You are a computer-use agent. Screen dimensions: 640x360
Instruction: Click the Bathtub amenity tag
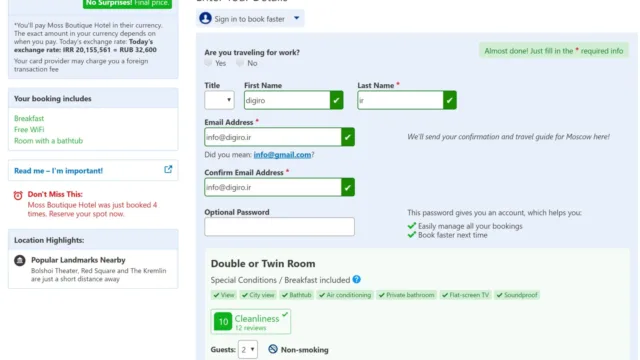pos(296,295)
